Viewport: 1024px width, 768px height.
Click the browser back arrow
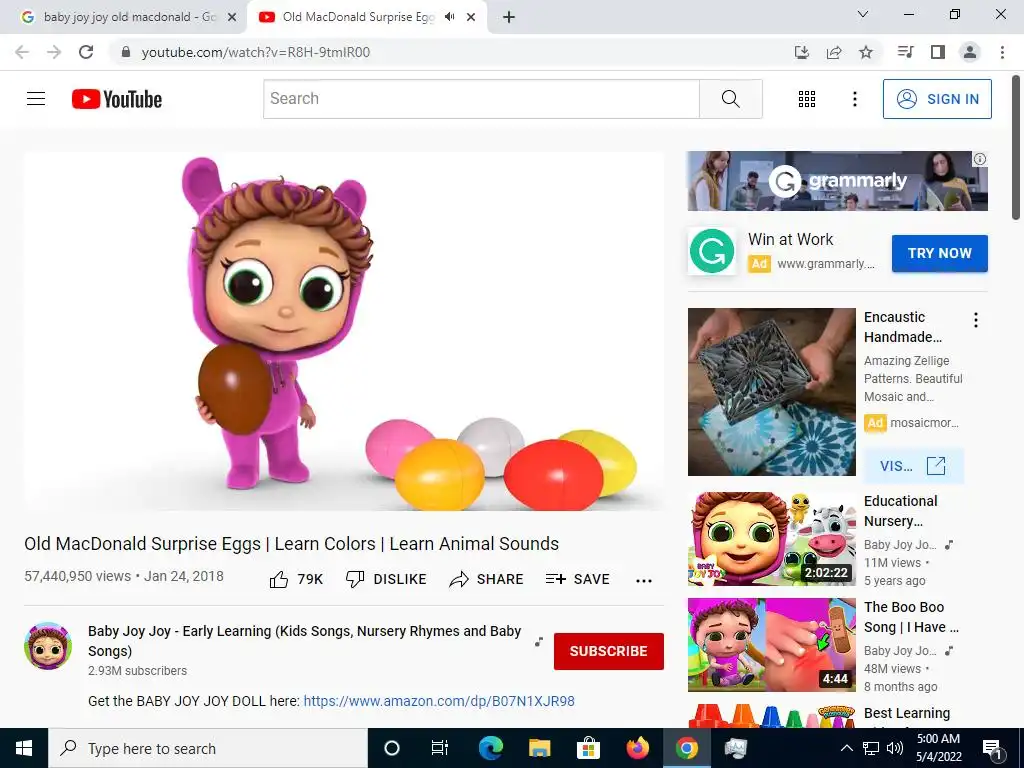coord(22,52)
